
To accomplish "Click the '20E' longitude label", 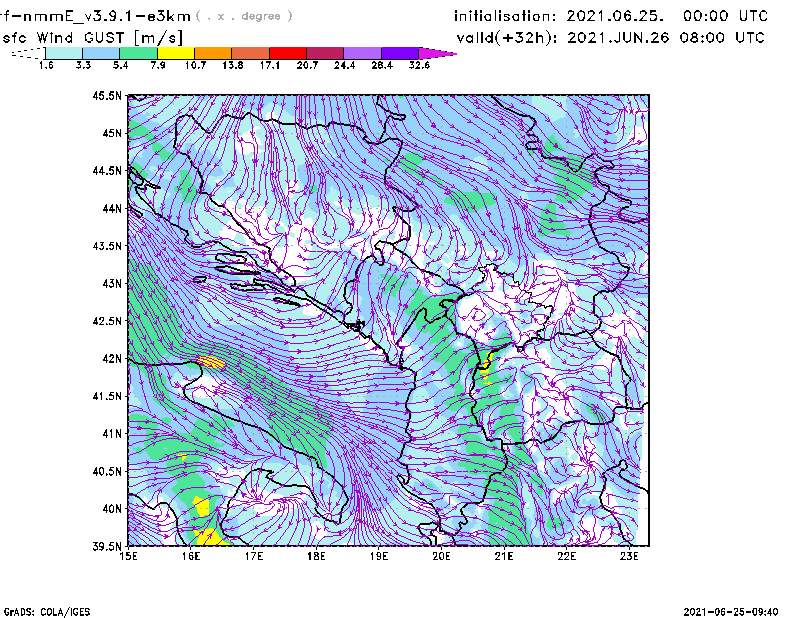I will [441, 556].
